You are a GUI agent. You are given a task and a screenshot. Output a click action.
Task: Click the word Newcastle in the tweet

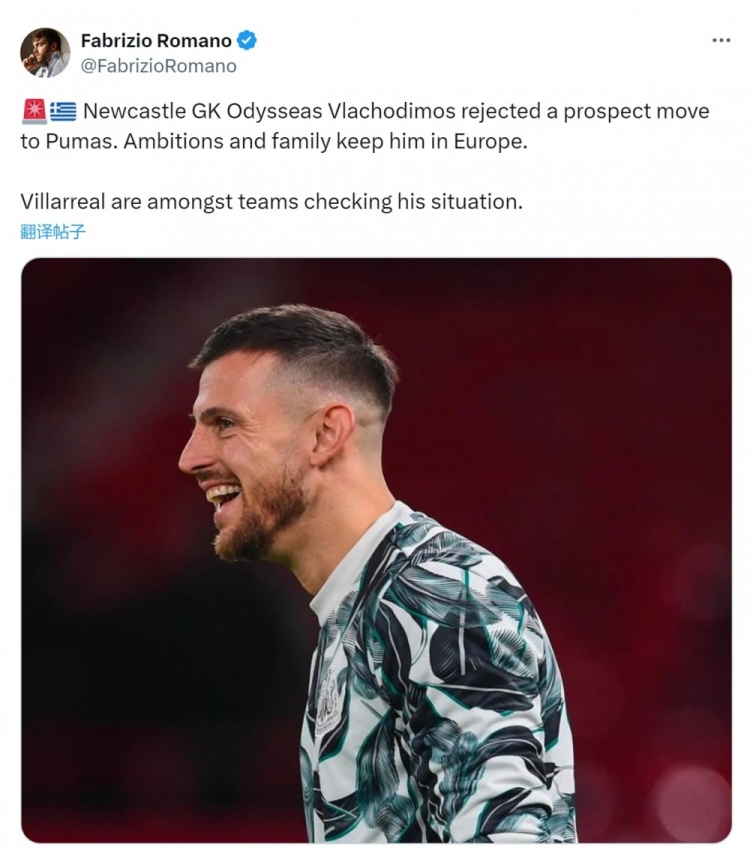[130, 111]
